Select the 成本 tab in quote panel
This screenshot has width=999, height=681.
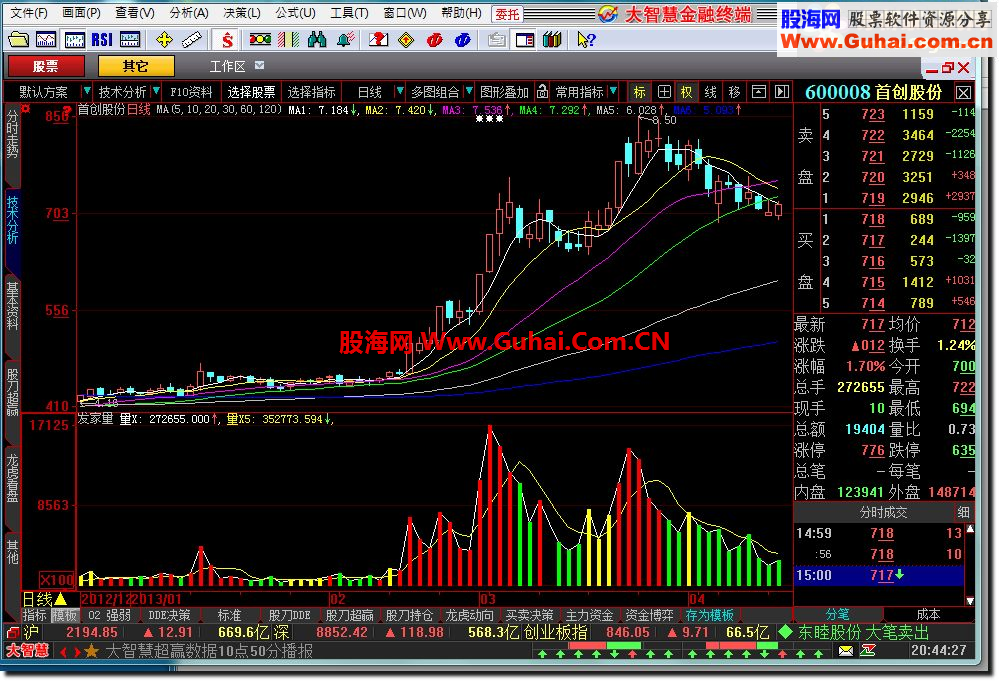pos(928,615)
